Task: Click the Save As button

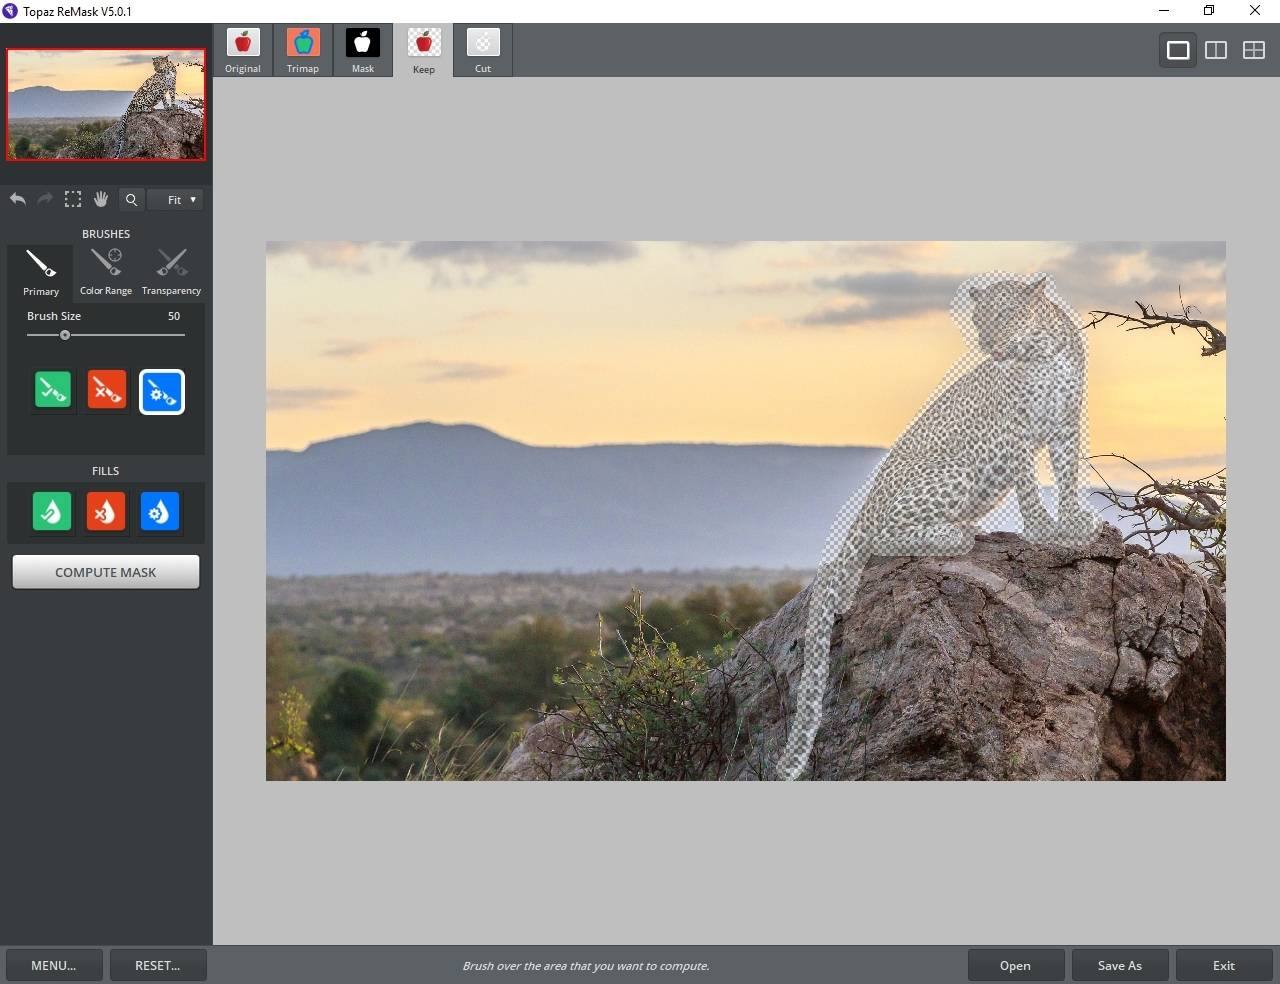Action: [x=1120, y=965]
